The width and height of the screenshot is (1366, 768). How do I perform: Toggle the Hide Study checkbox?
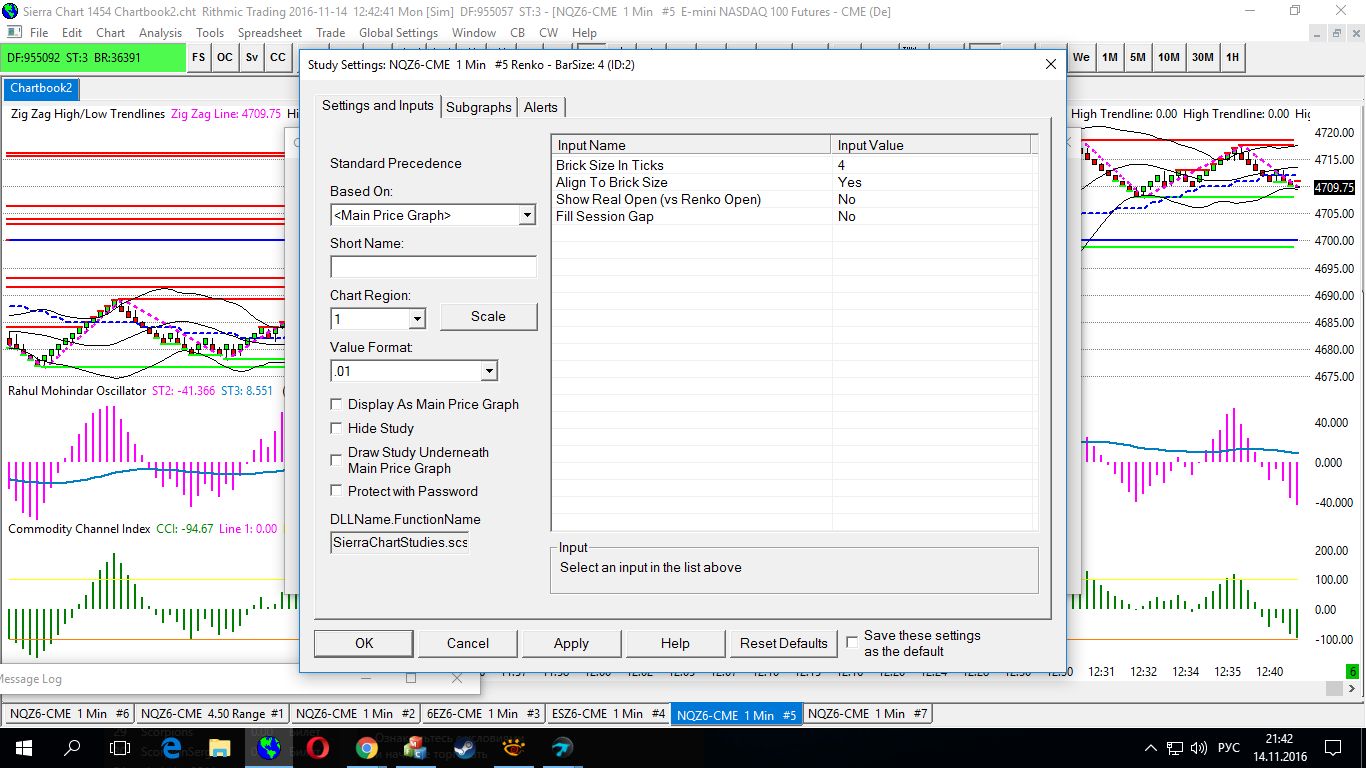(x=337, y=428)
